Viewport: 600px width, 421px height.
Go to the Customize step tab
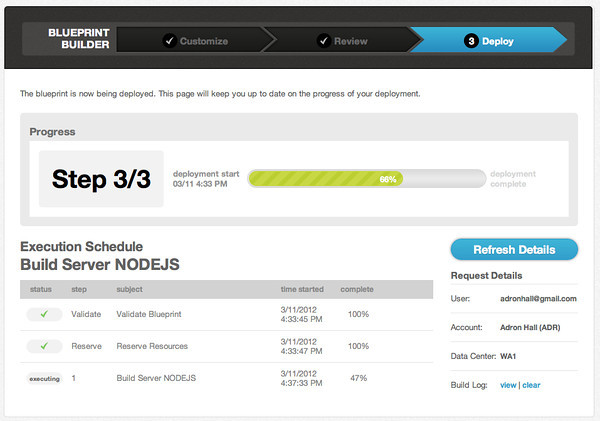coord(195,40)
